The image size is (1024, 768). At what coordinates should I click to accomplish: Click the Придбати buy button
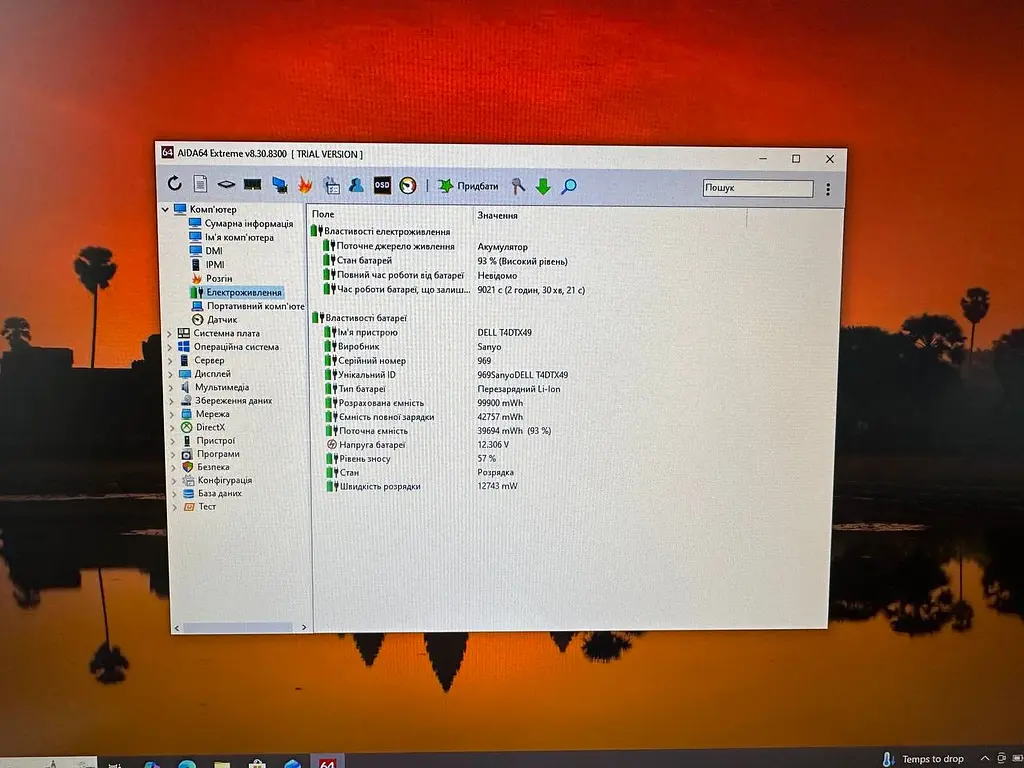click(468, 186)
